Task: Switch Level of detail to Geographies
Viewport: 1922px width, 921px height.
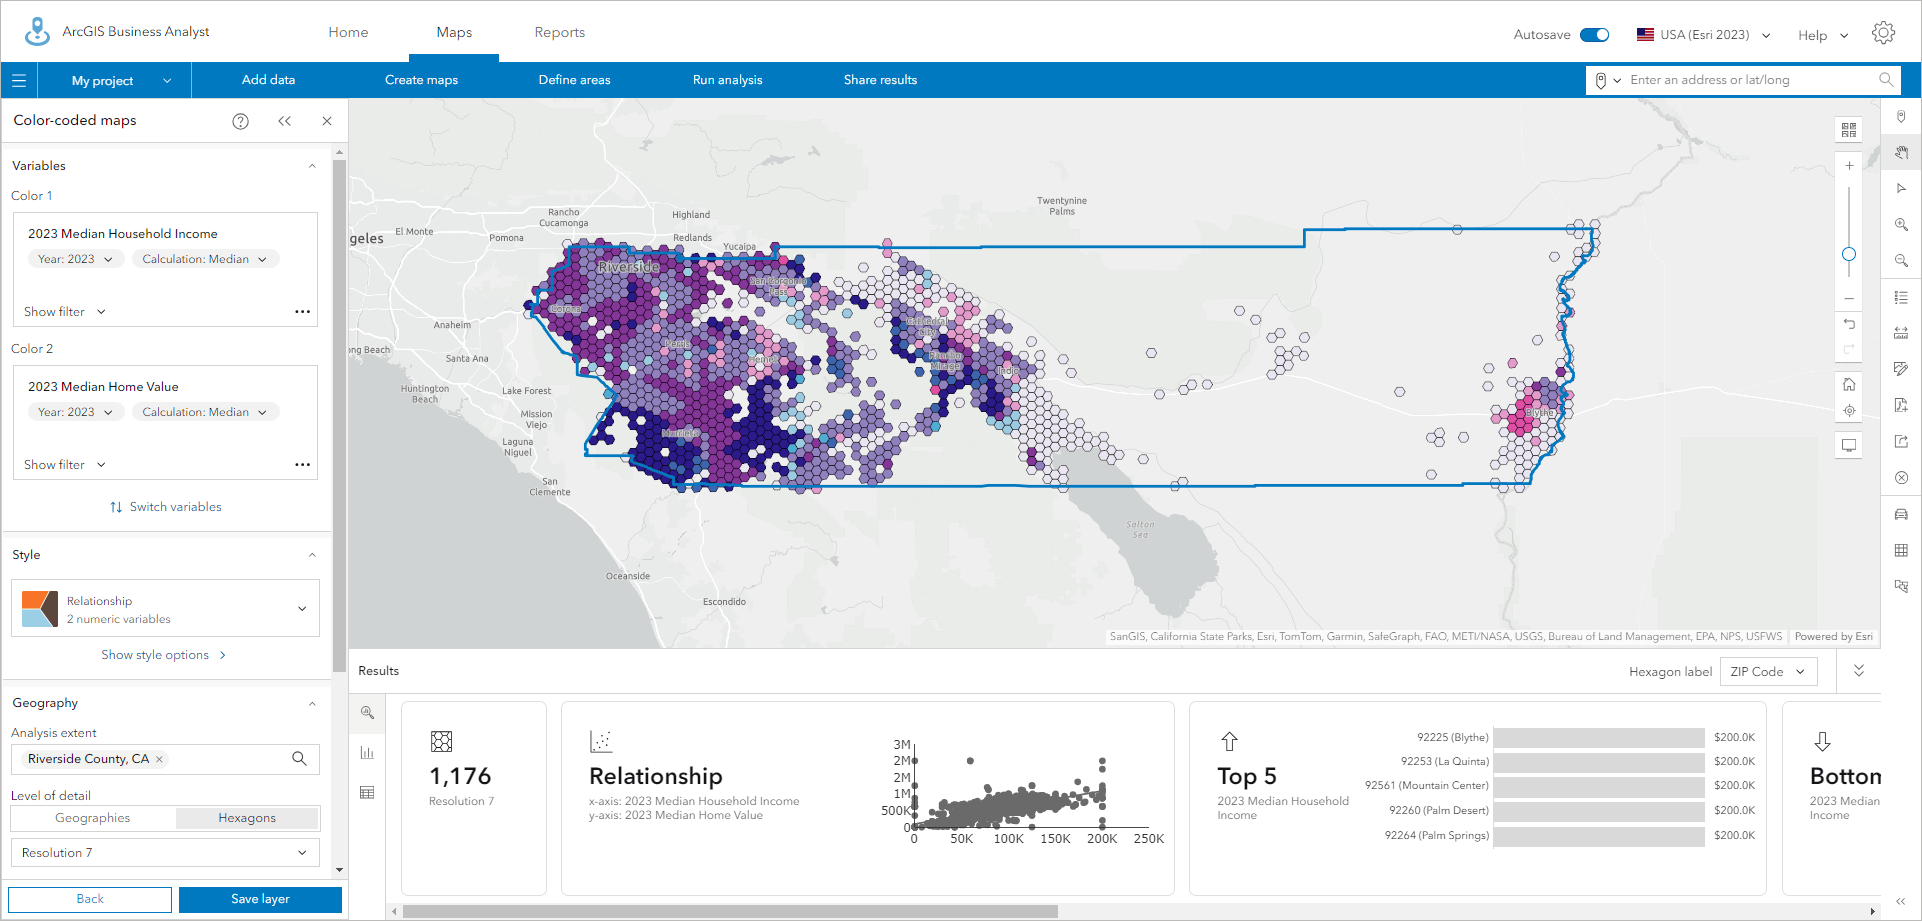Action: 93,817
